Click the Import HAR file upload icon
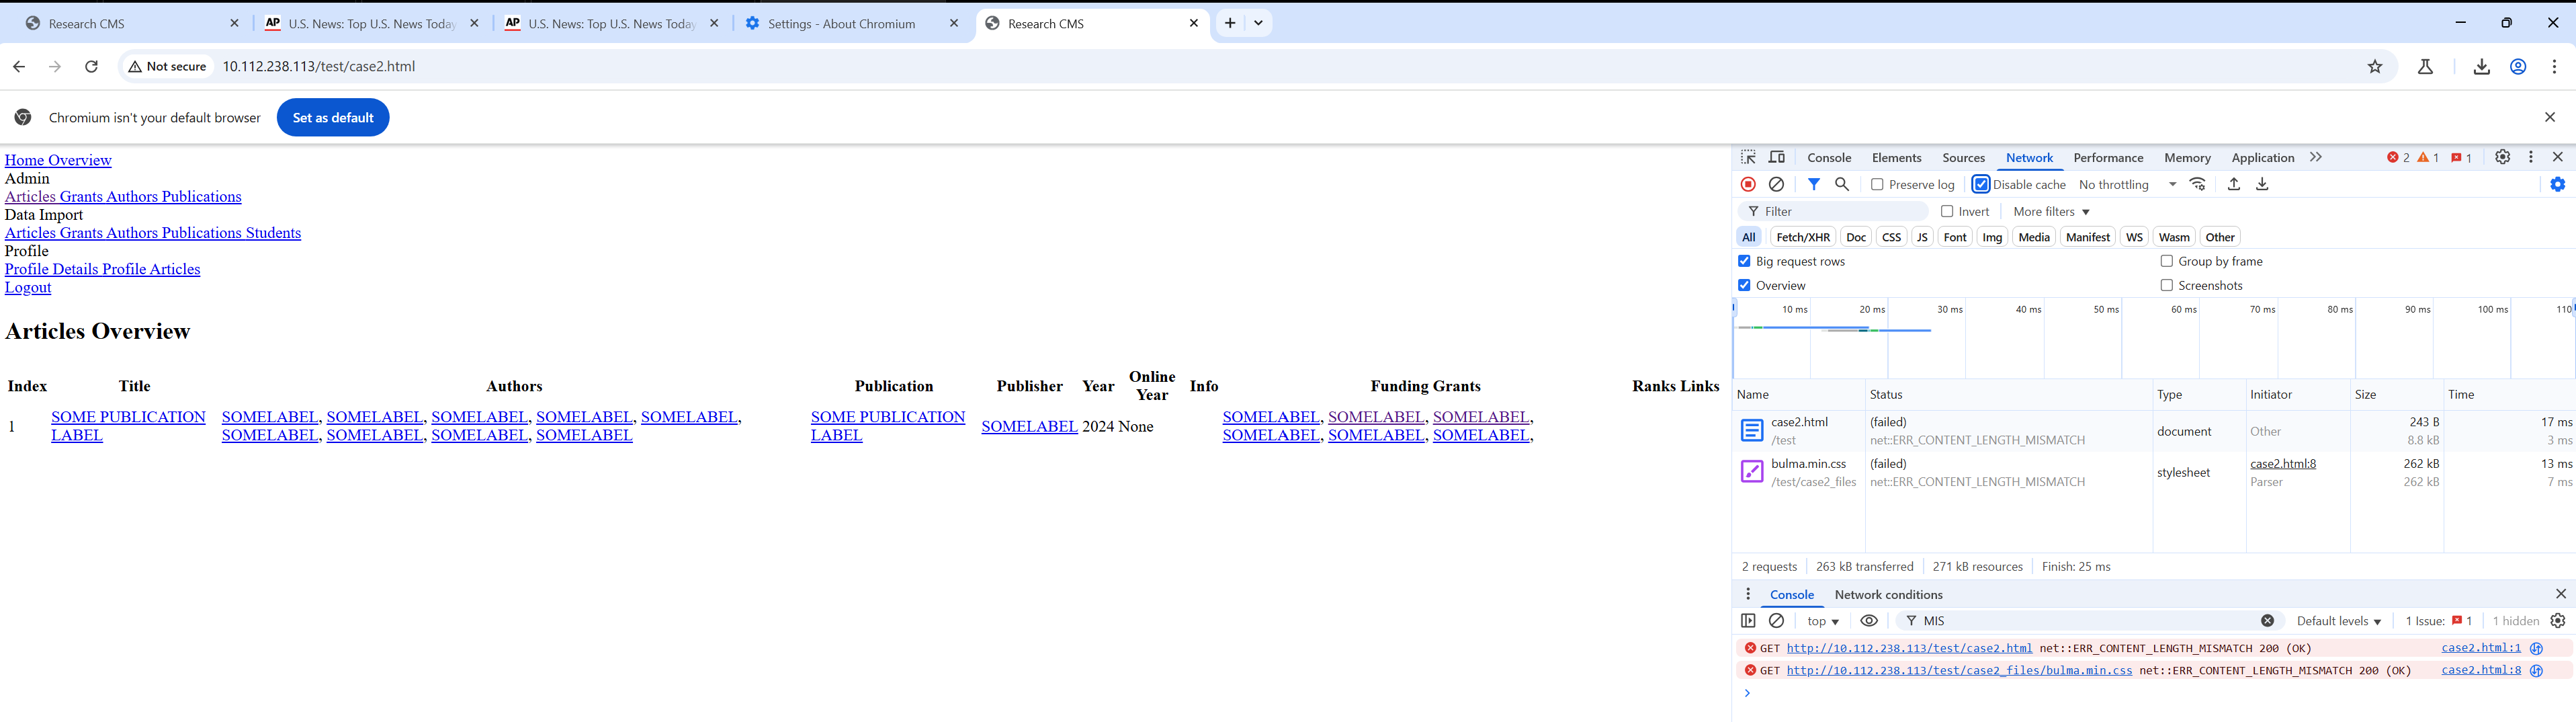The image size is (2576, 722). point(2233,184)
